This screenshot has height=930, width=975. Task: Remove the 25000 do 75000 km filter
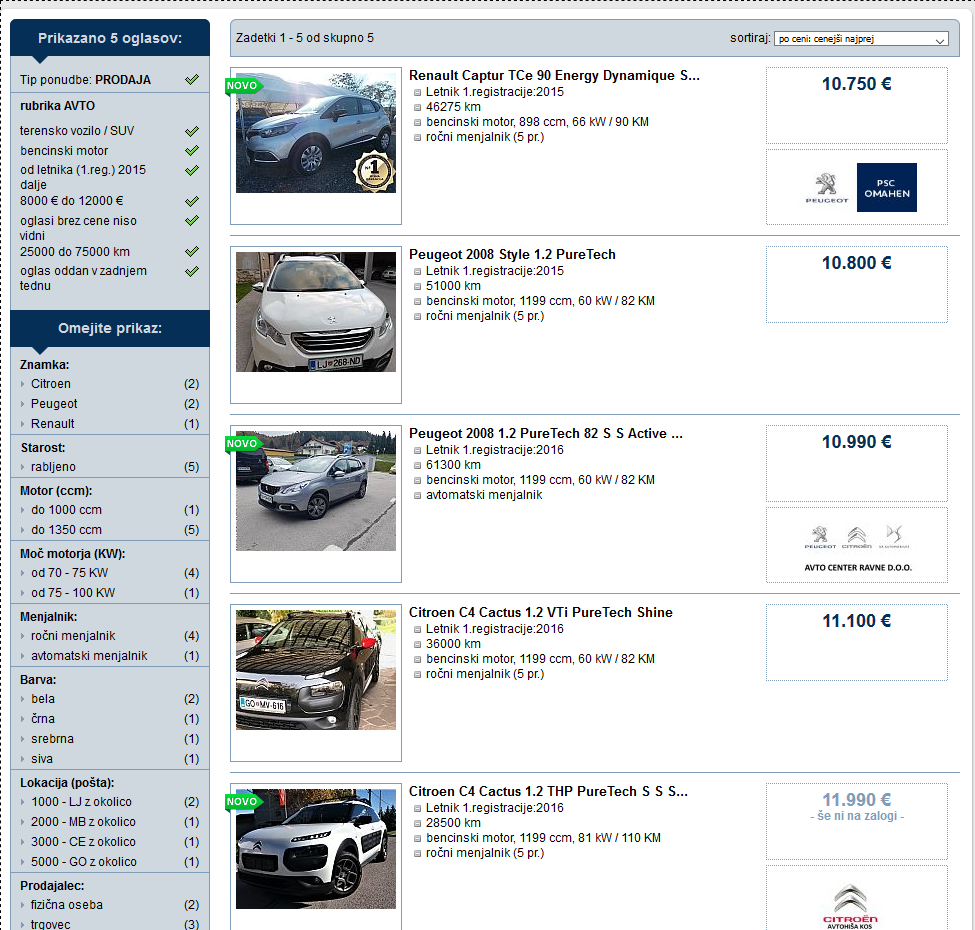pos(192,252)
